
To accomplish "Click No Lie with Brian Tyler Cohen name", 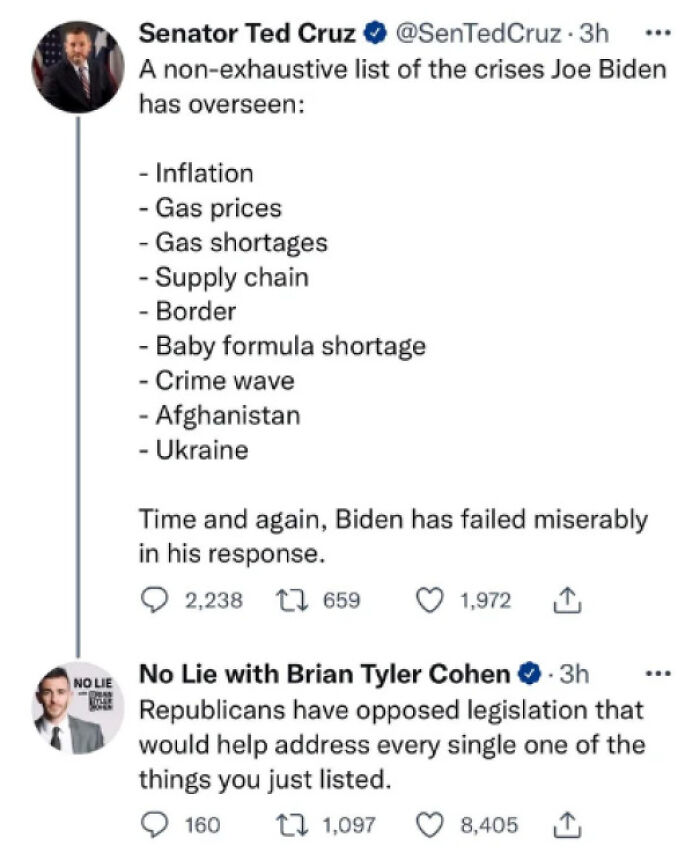I will (x=324, y=673).
